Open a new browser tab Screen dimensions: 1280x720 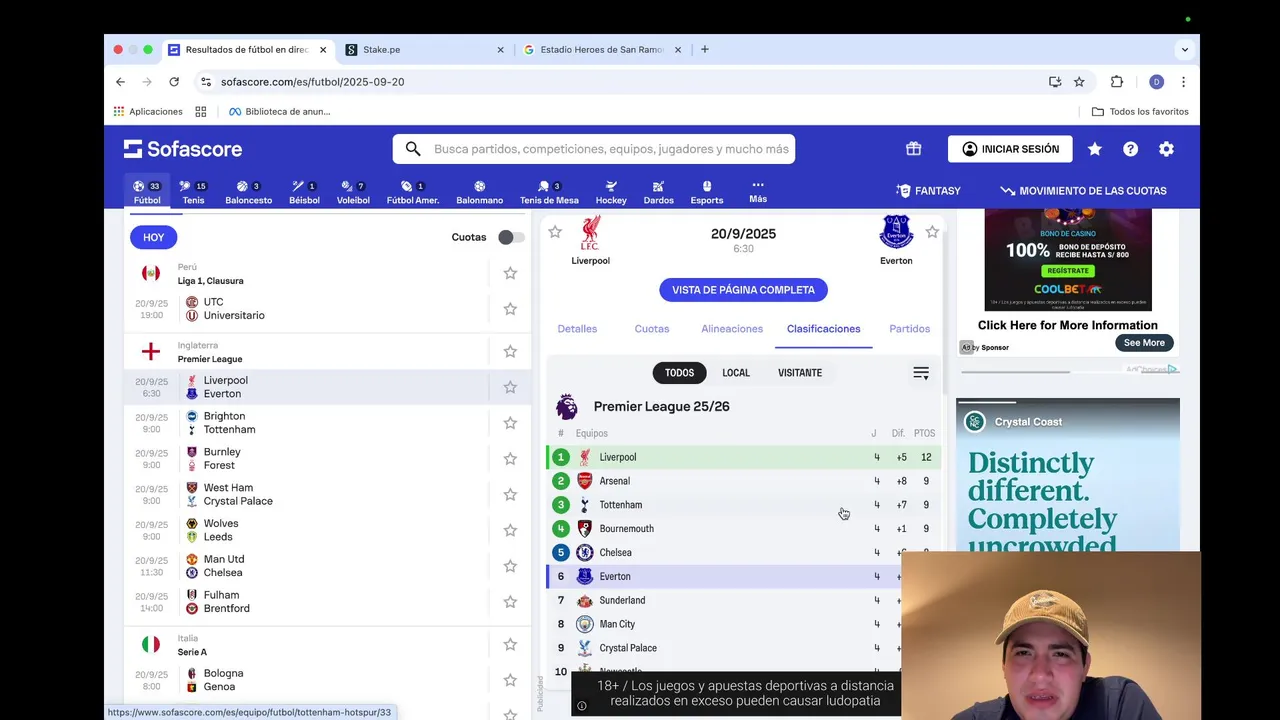coord(705,49)
